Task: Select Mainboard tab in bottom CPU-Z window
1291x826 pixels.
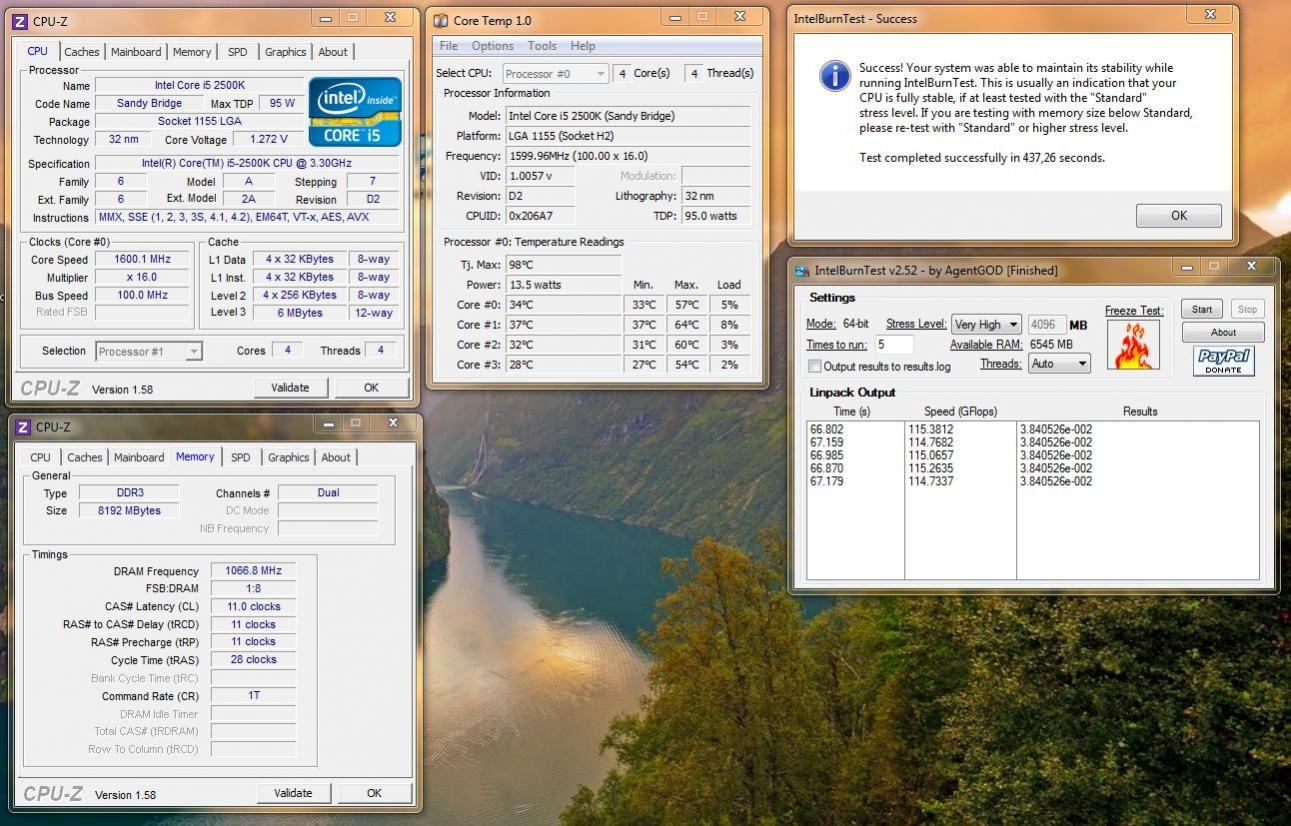Action: (x=139, y=458)
